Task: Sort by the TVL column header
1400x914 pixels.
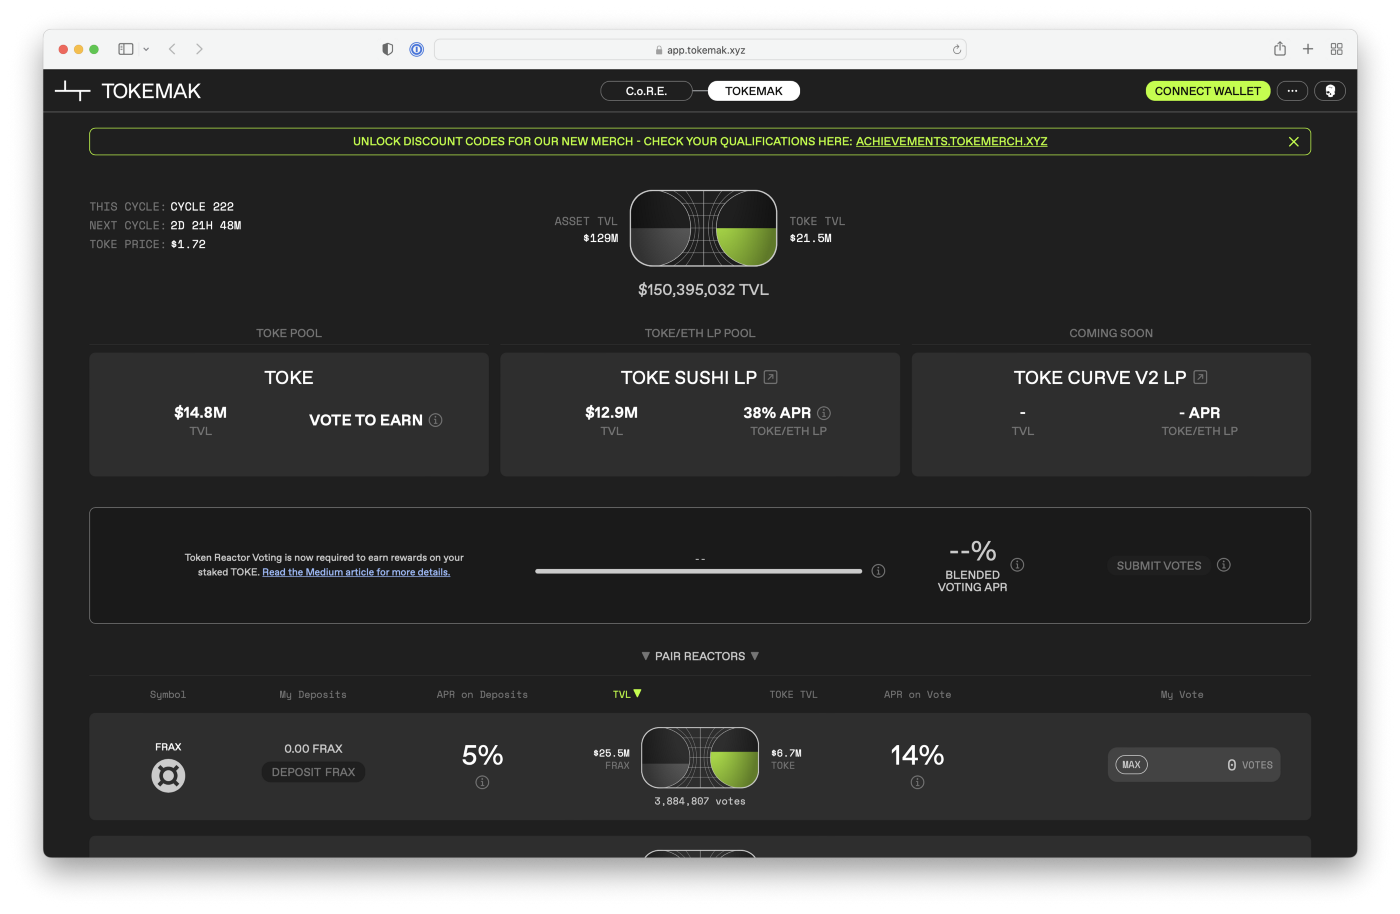Action: click(627, 694)
